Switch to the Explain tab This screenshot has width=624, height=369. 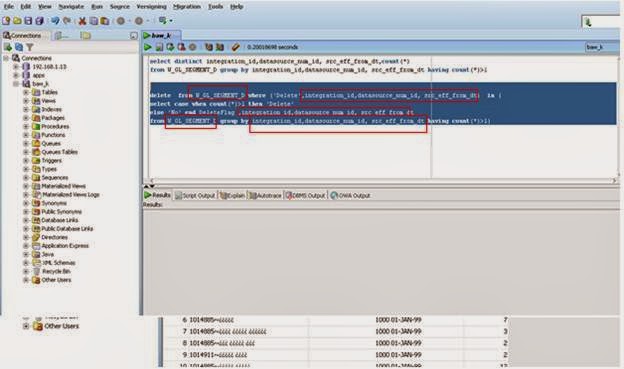(x=232, y=195)
